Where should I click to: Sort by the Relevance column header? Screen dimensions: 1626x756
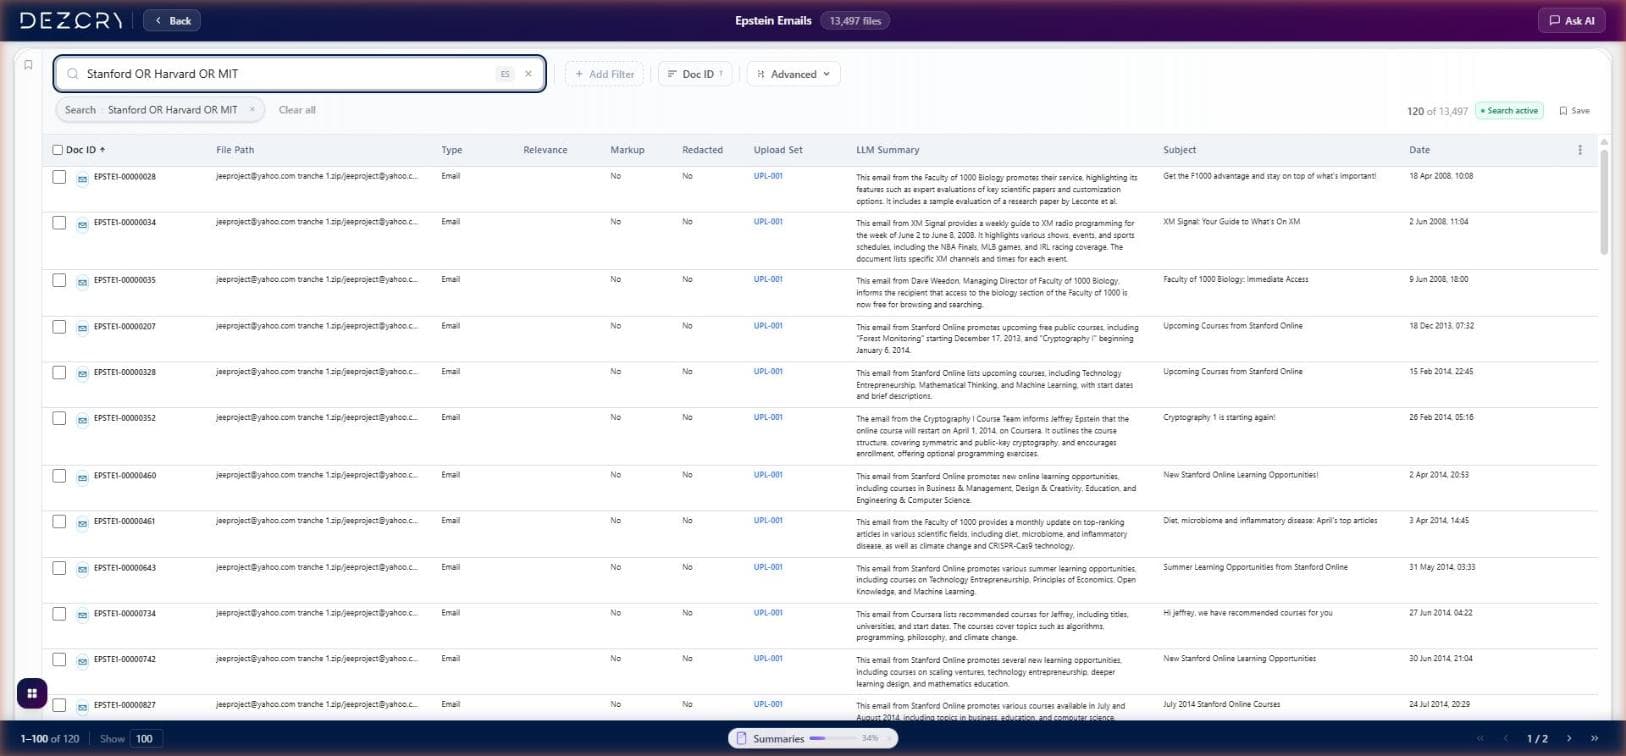click(x=545, y=150)
